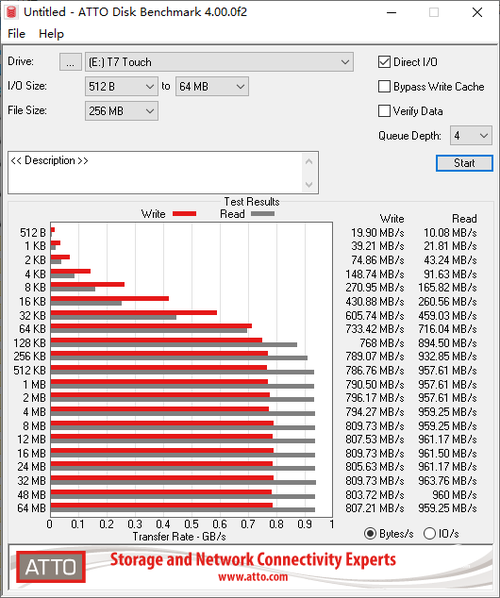The image size is (500, 598).
Task: Click the 961.50 MB/s read result
Action: (447, 453)
